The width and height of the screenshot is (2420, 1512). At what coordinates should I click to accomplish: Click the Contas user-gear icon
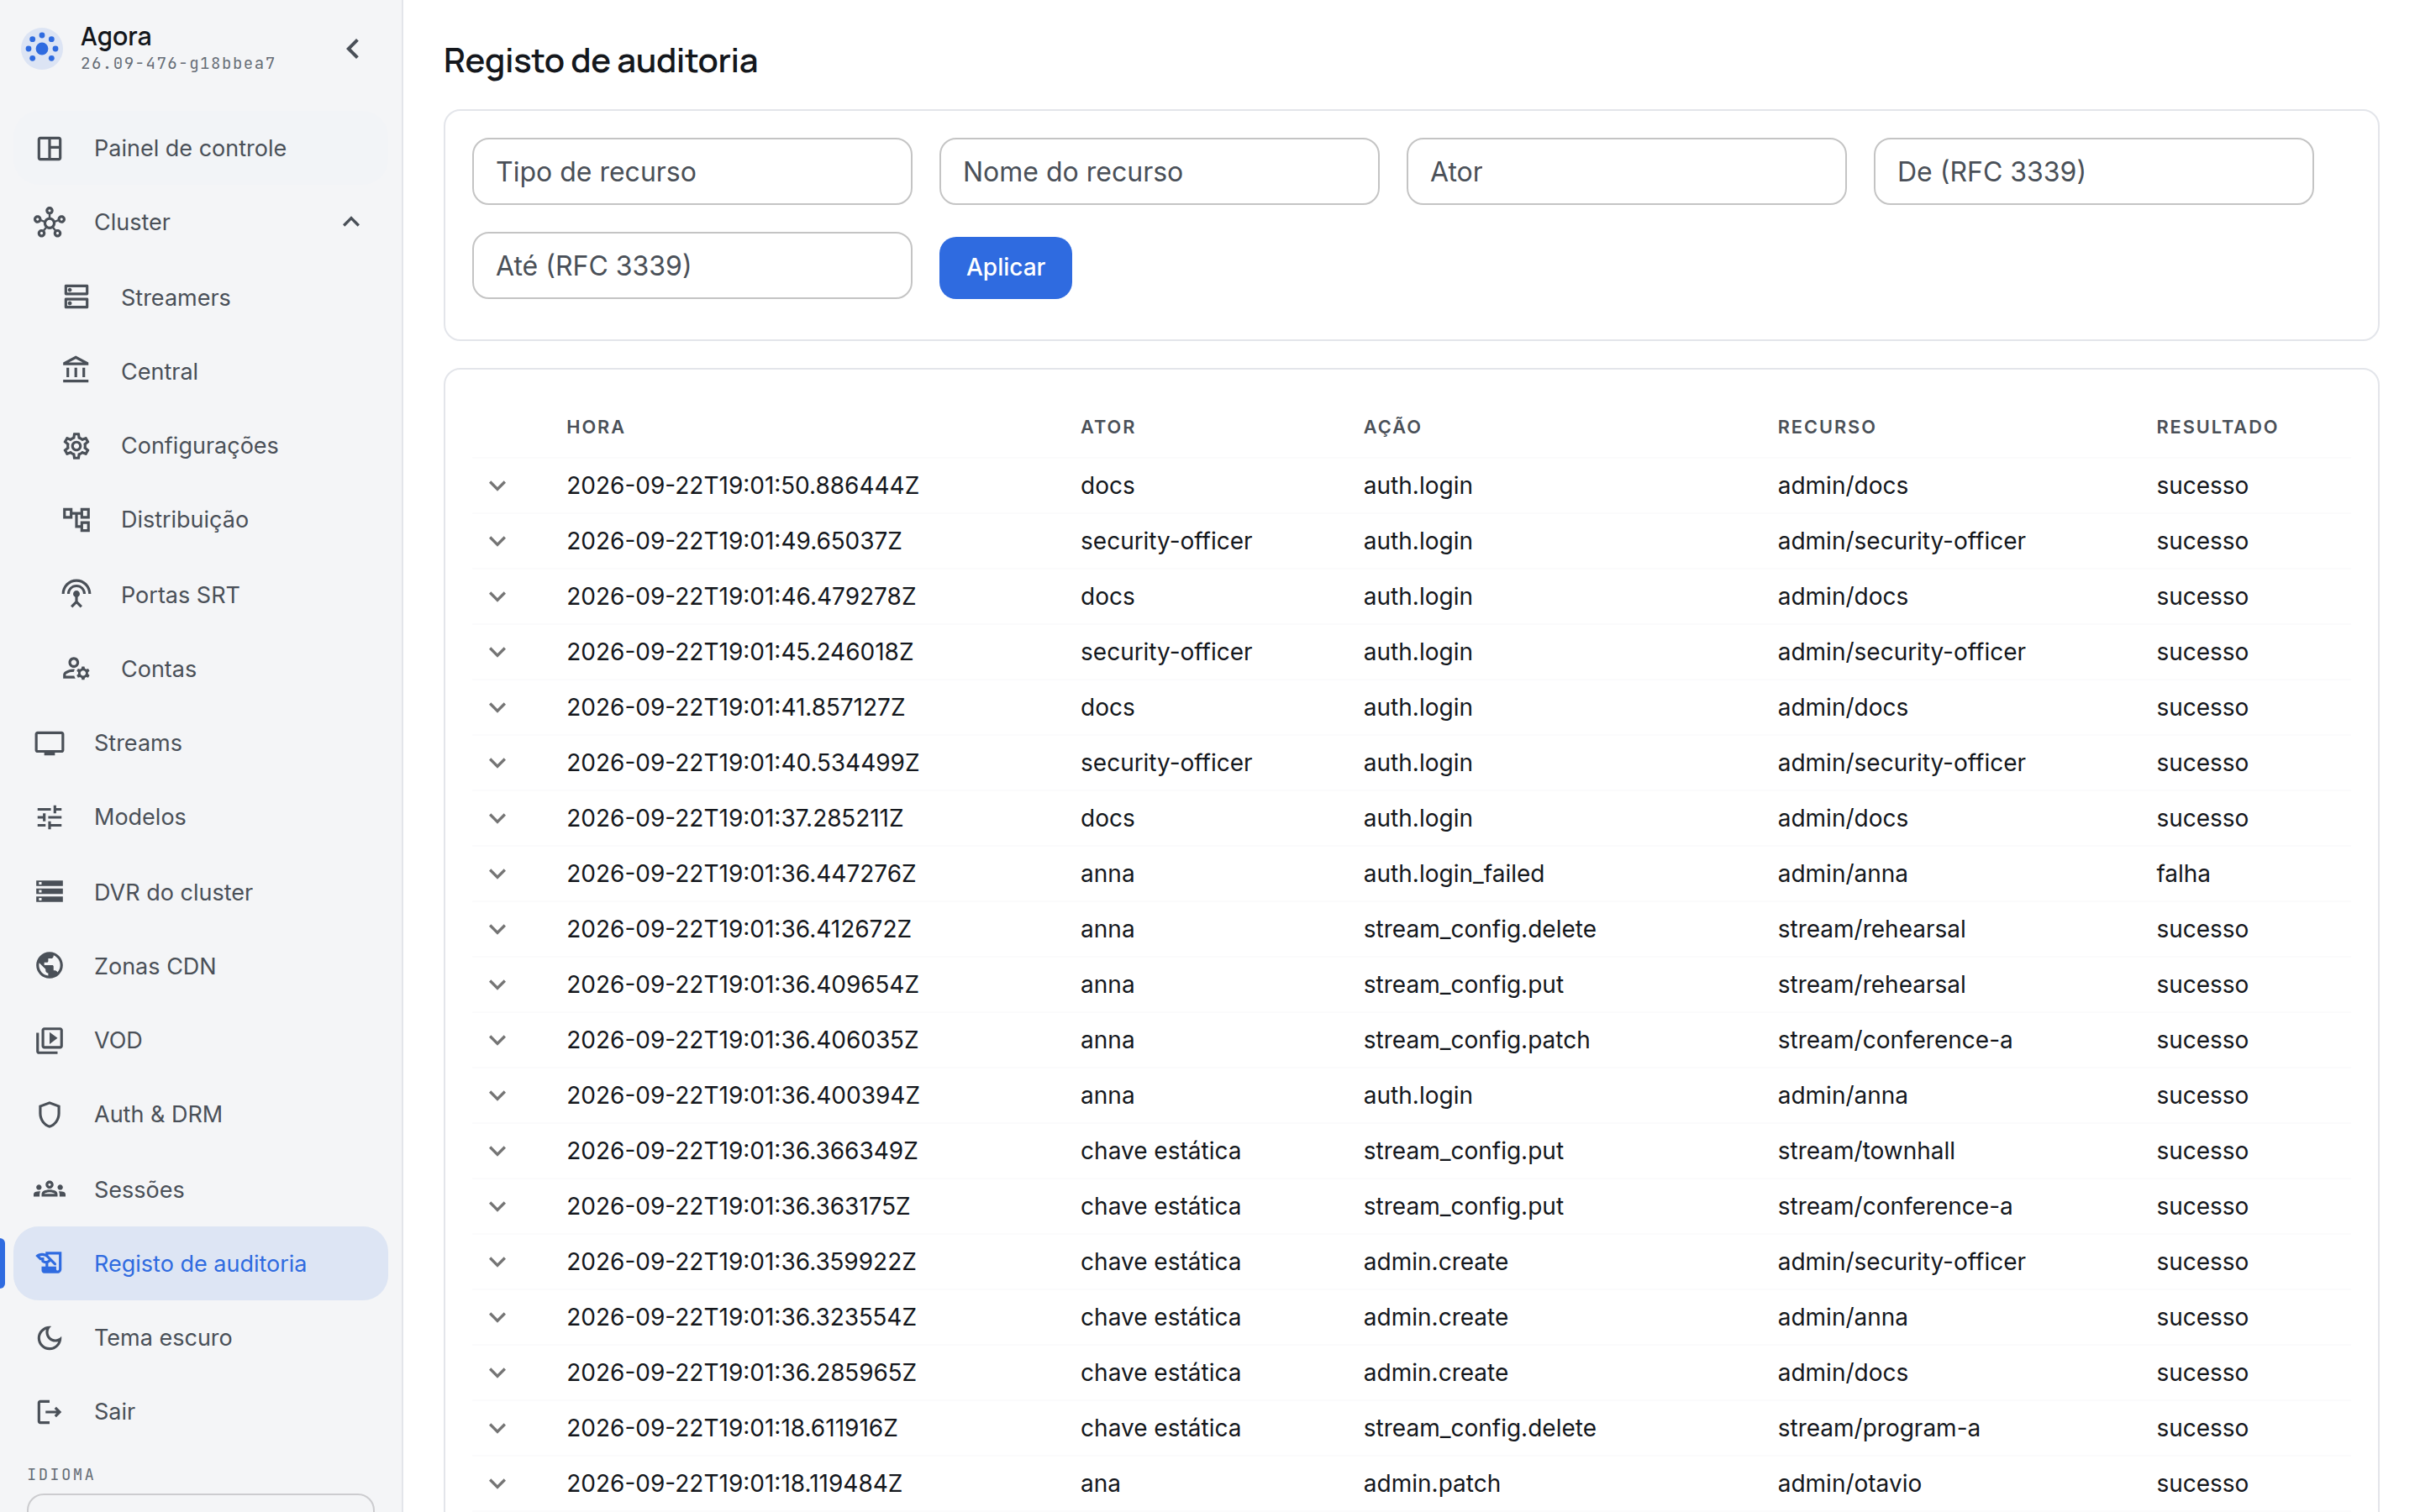click(76, 668)
